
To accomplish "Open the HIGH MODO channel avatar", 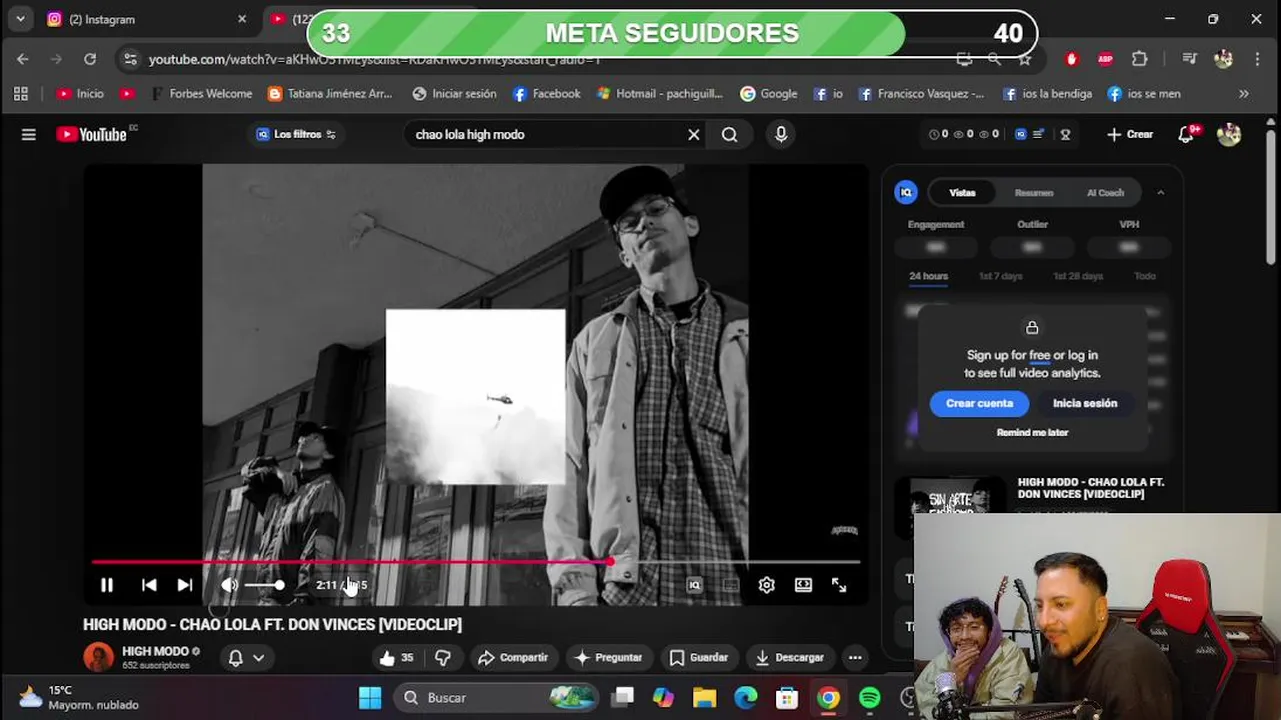I will [x=99, y=657].
